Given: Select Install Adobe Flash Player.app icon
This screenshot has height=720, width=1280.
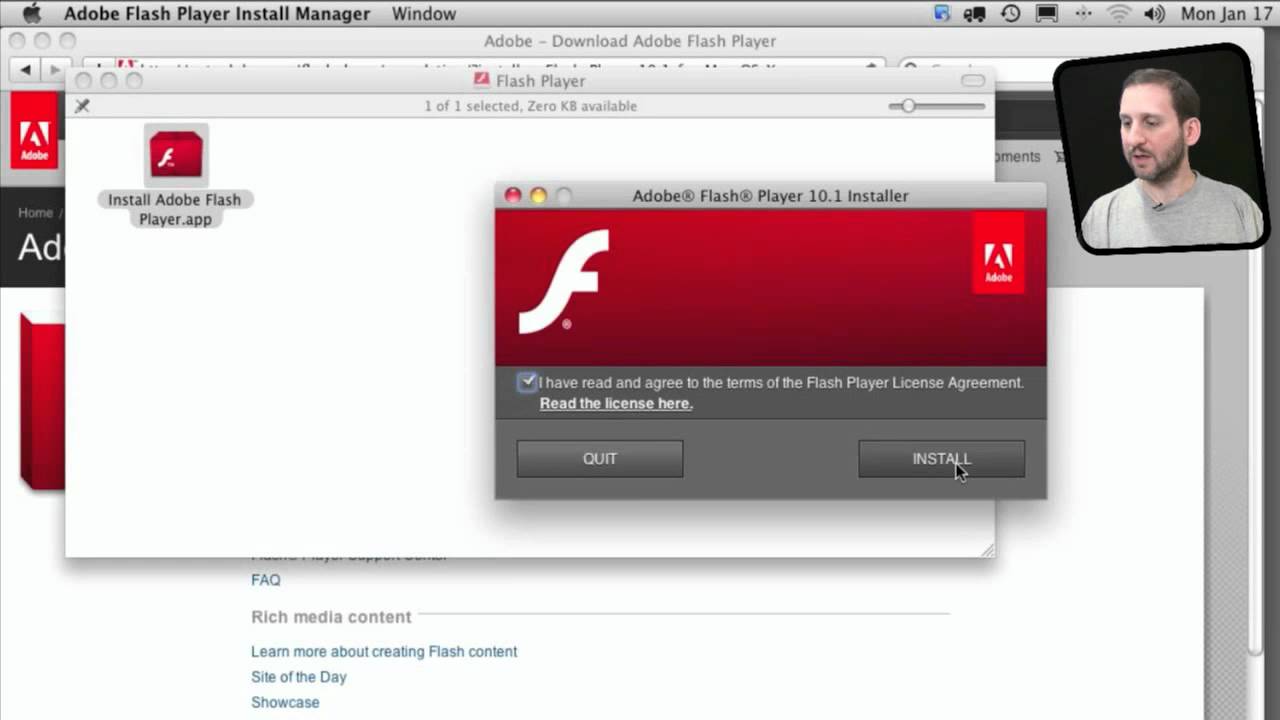Looking at the screenshot, I should (x=176, y=154).
